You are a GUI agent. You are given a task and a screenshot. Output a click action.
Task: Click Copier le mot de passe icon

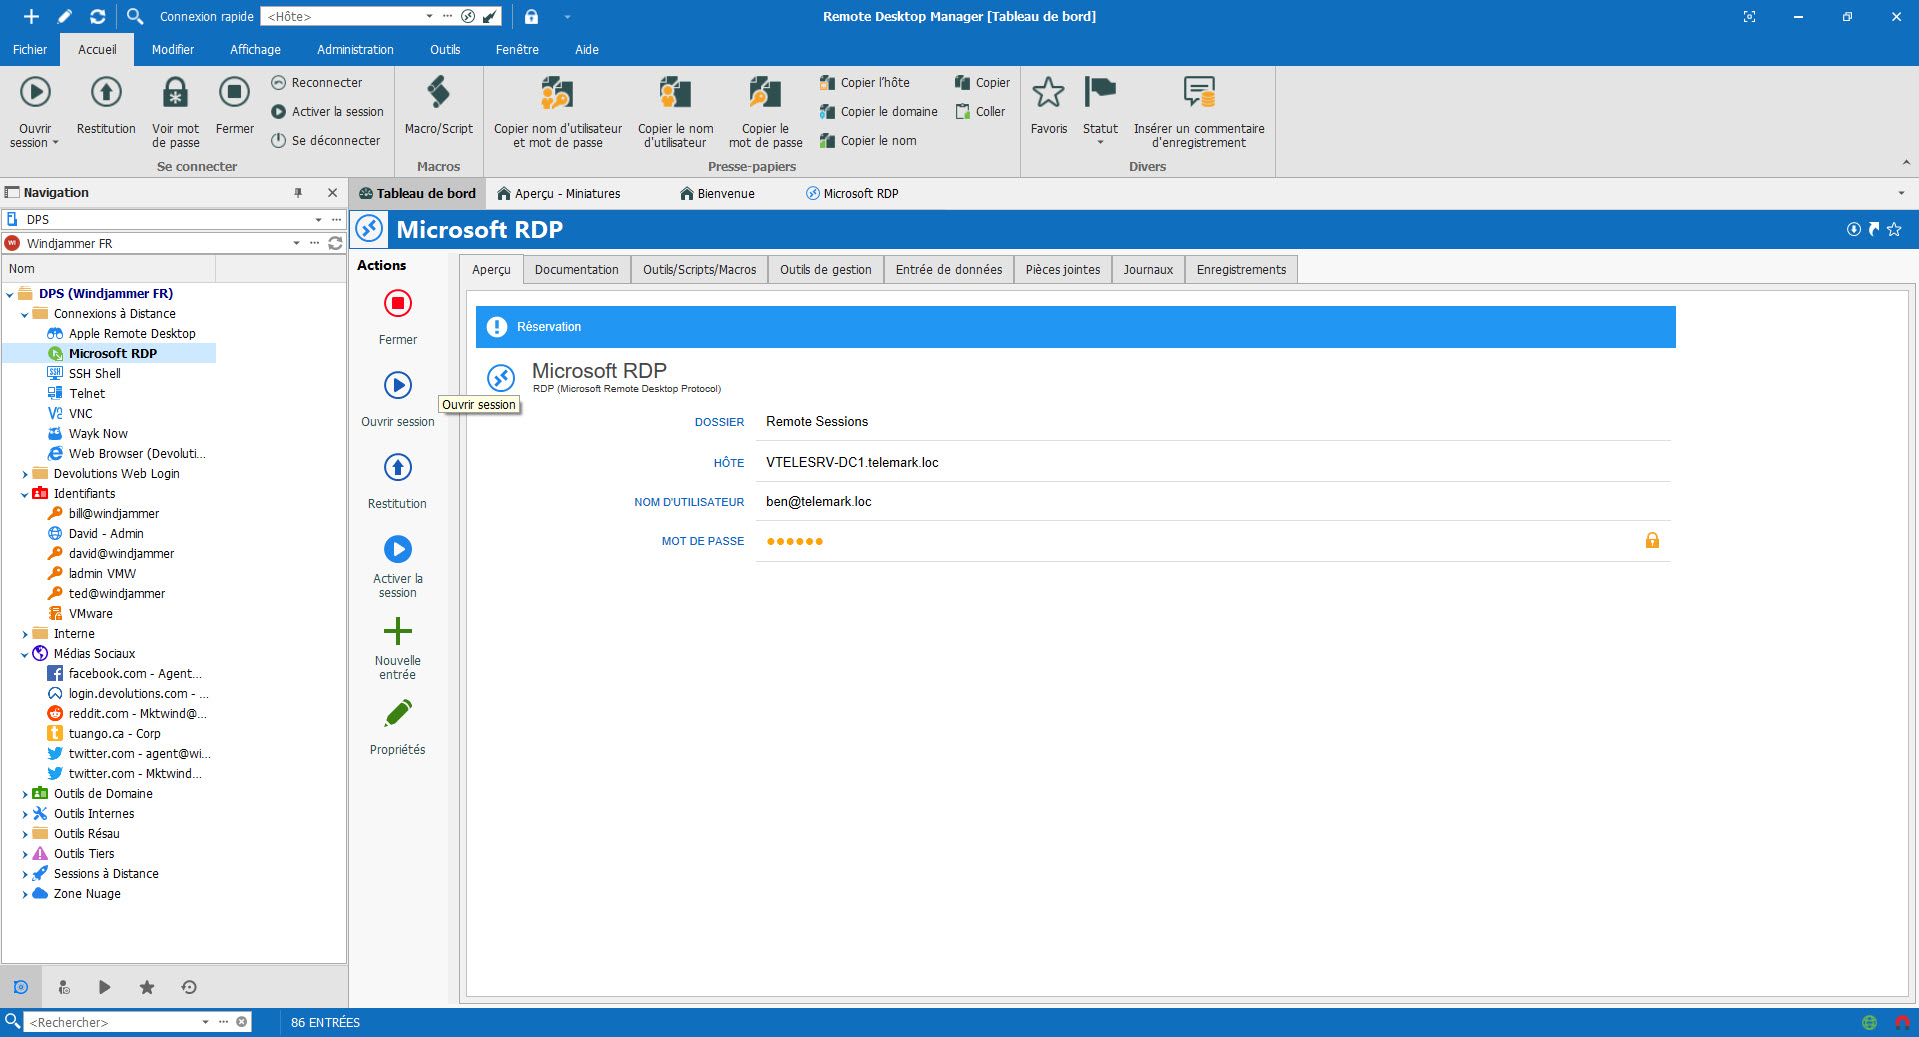pyautogui.click(x=765, y=93)
